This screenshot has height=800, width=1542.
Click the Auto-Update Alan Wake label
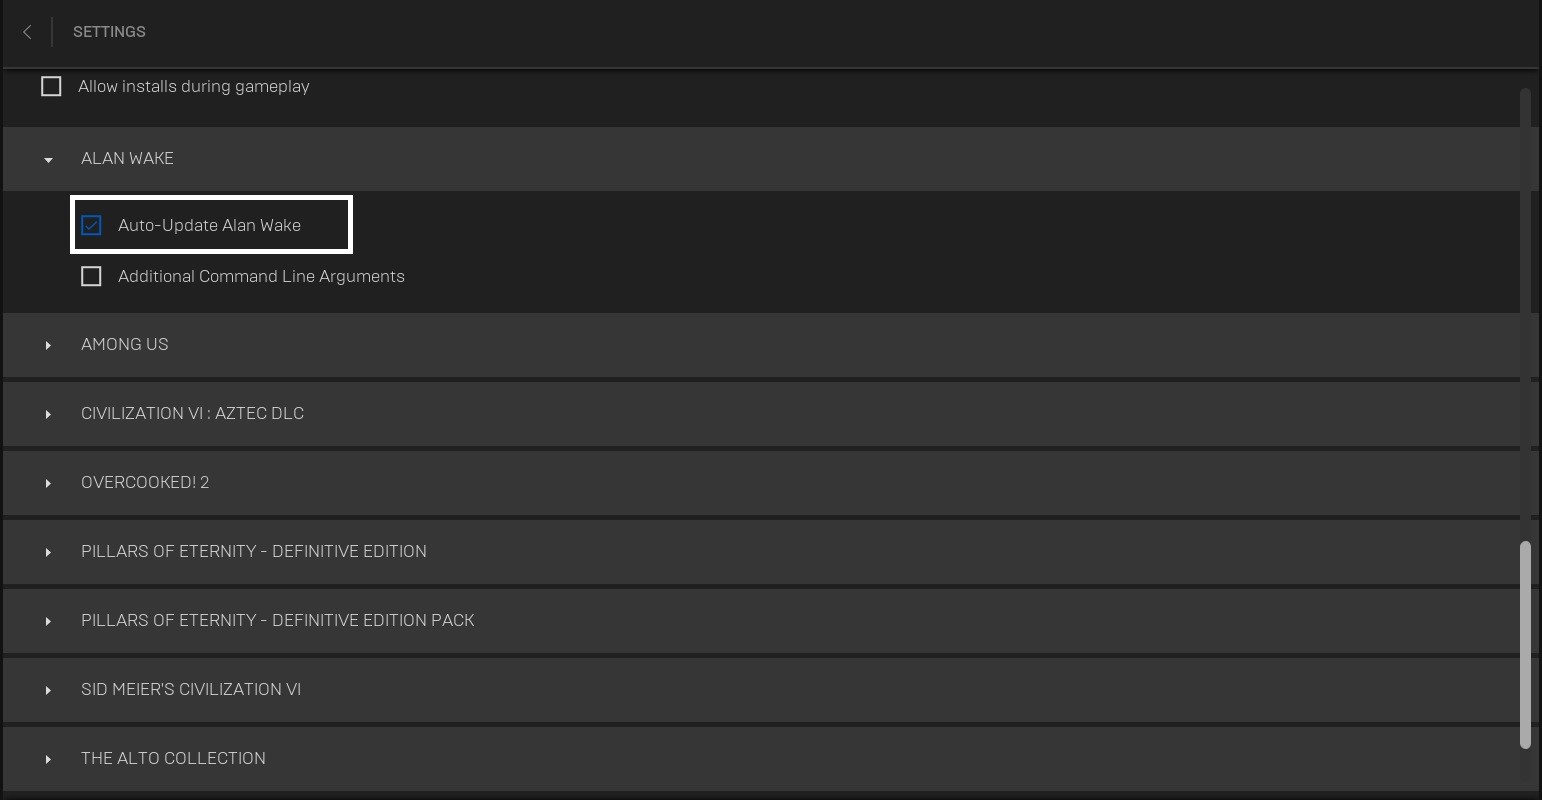(209, 225)
